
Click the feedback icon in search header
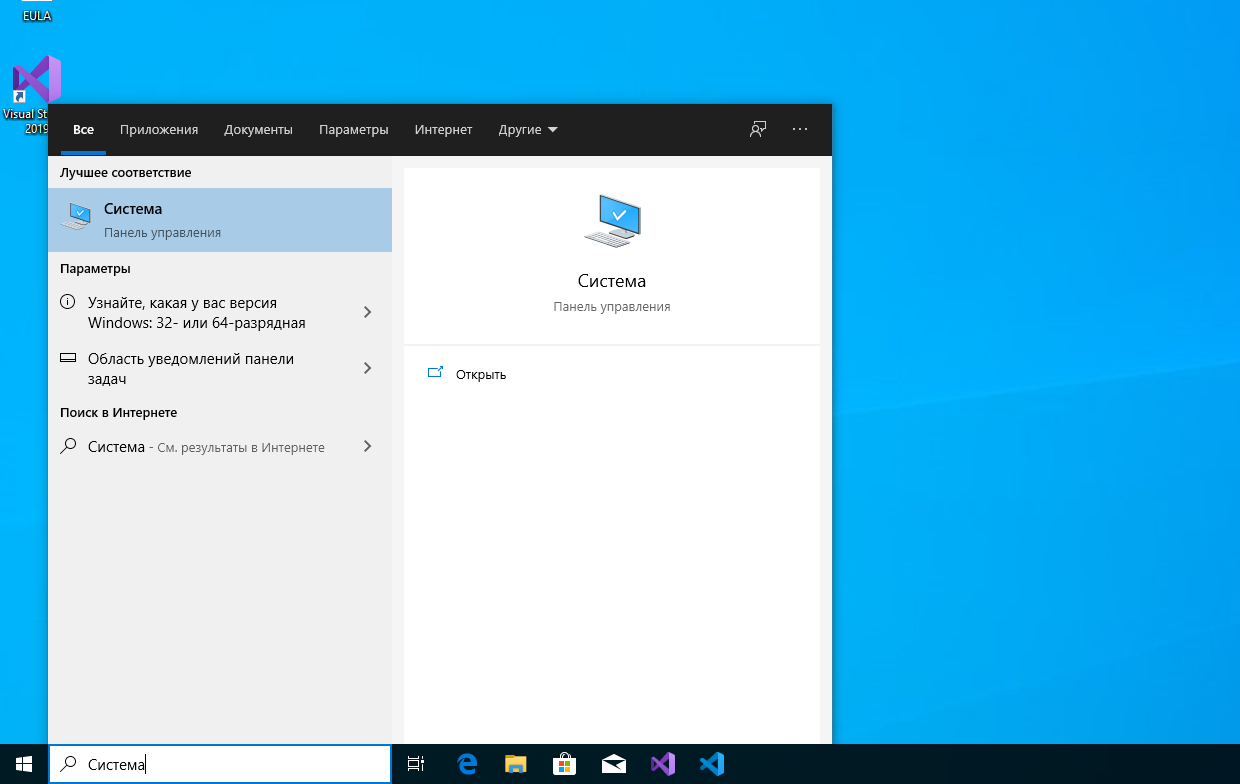point(758,129)
